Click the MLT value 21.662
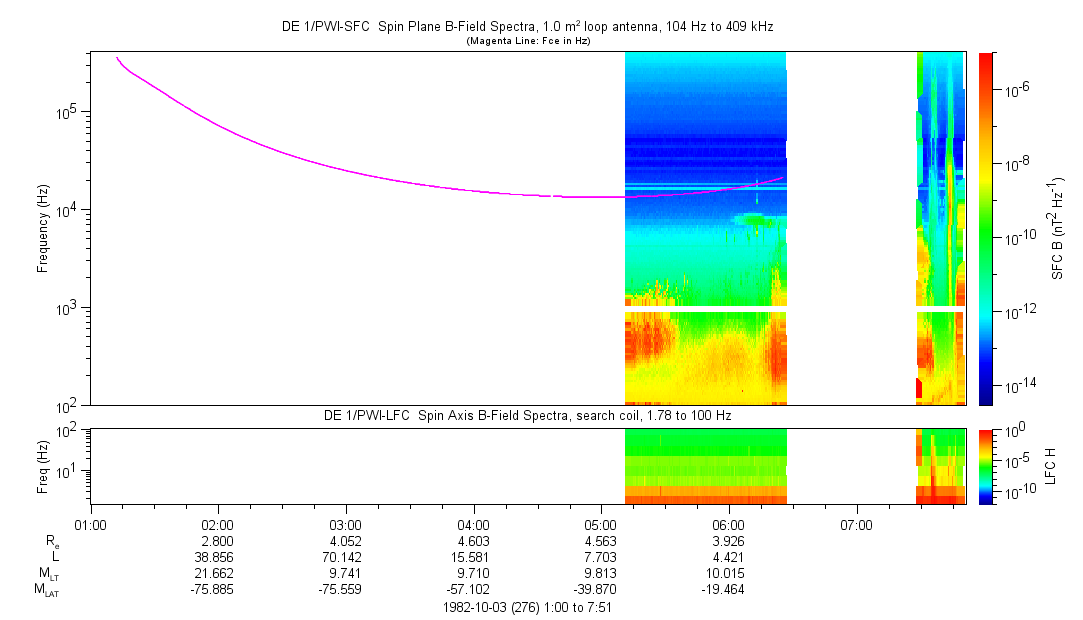 coord(218,573)
